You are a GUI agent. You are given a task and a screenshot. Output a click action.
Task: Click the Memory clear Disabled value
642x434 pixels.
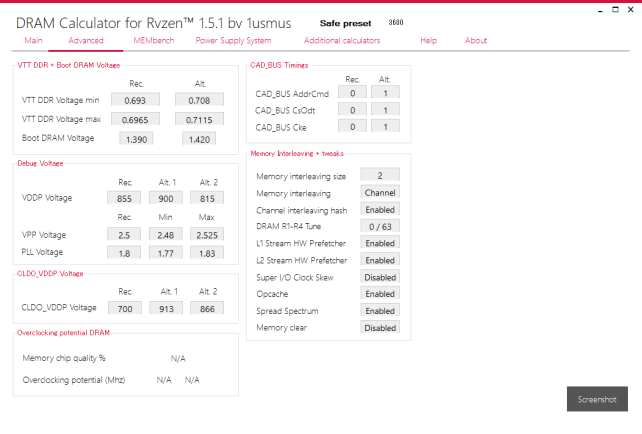click(x=380, y=327)
